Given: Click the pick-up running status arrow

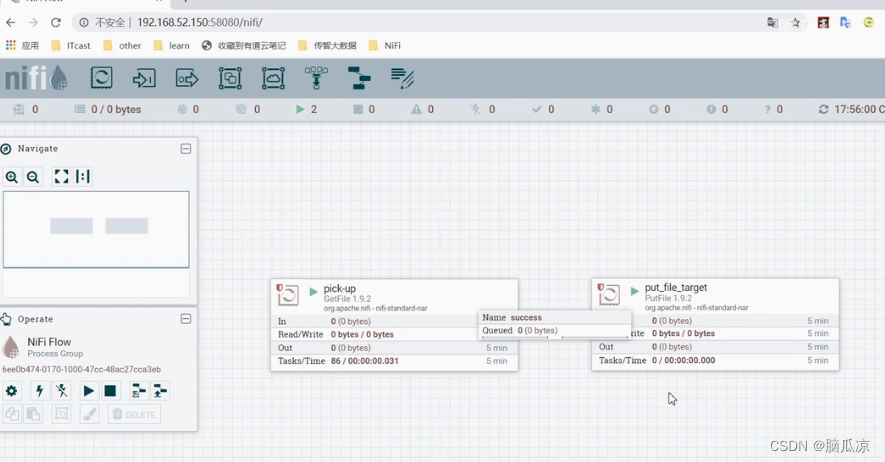Looking at the screenshot, I should point(313,292).
